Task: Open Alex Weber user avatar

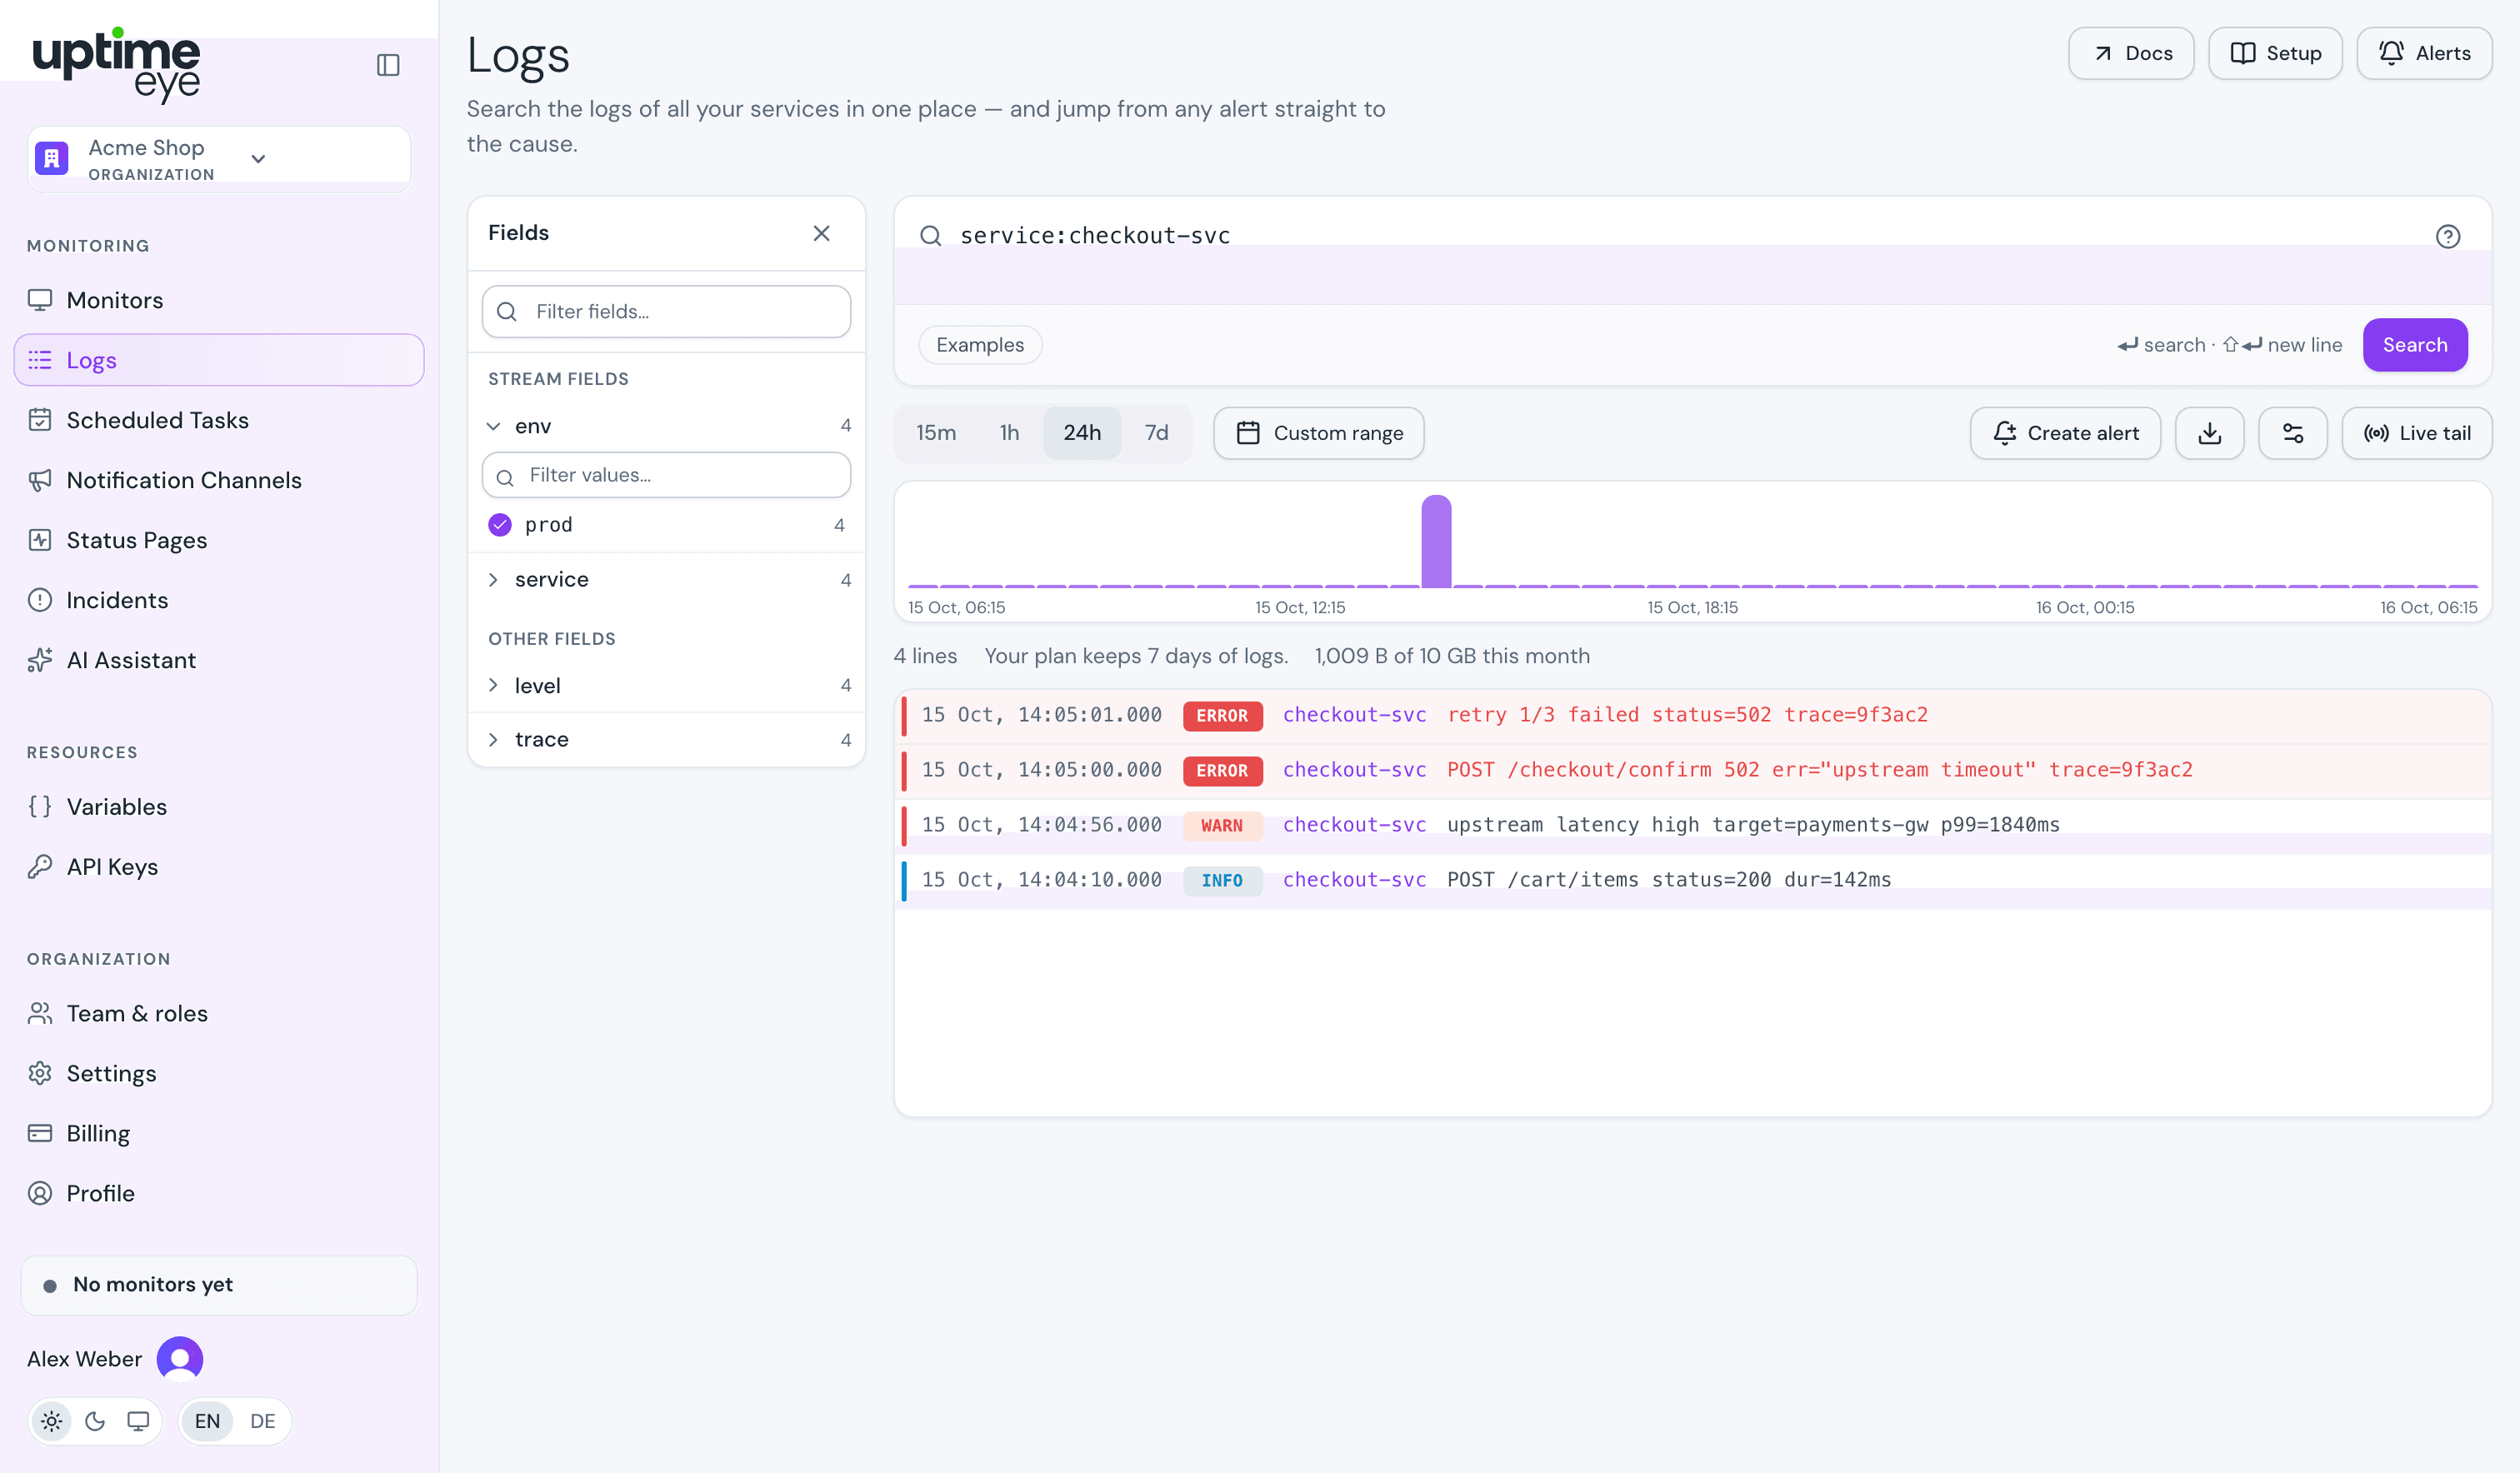Action: coord(180,1359)
